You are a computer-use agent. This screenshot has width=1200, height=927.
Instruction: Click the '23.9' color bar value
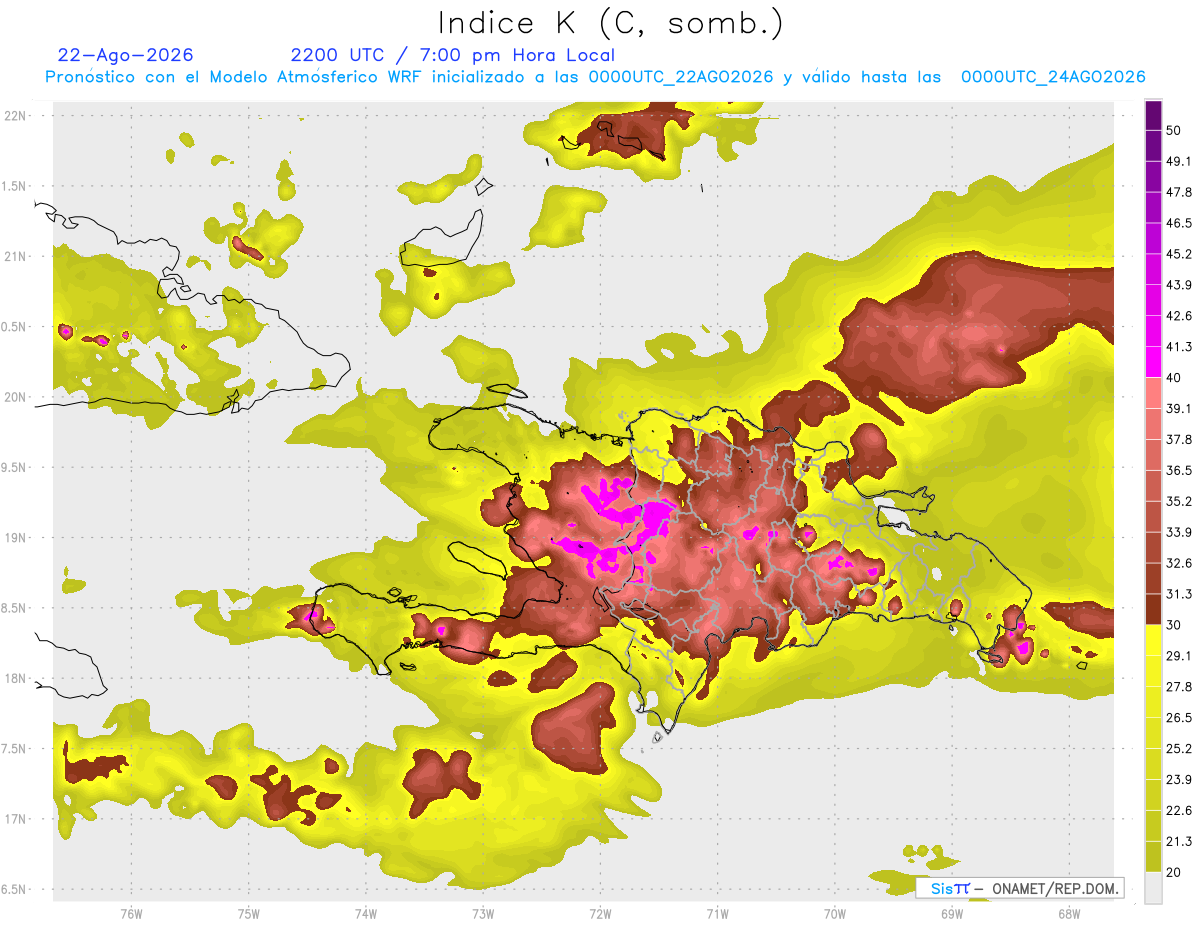tap(1179, 780)
